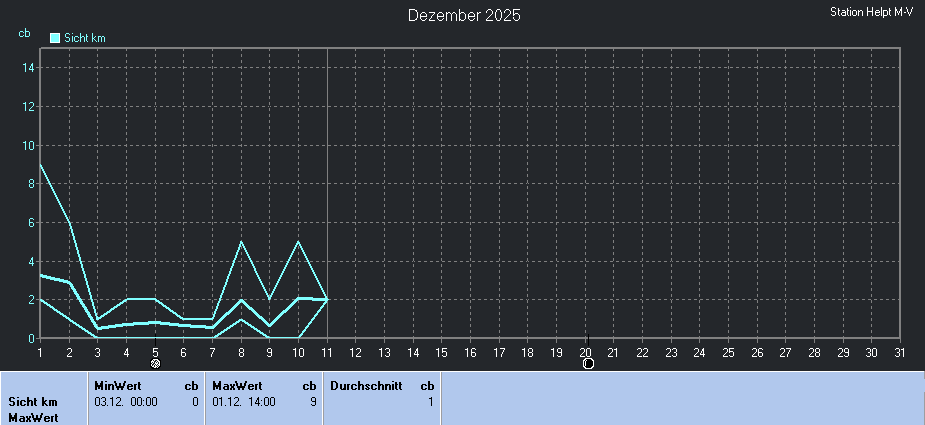Click the cyan Sicht km legend square
Image resolution: width=925 pixels, height=425 pixels.
[x=55, y=38]
